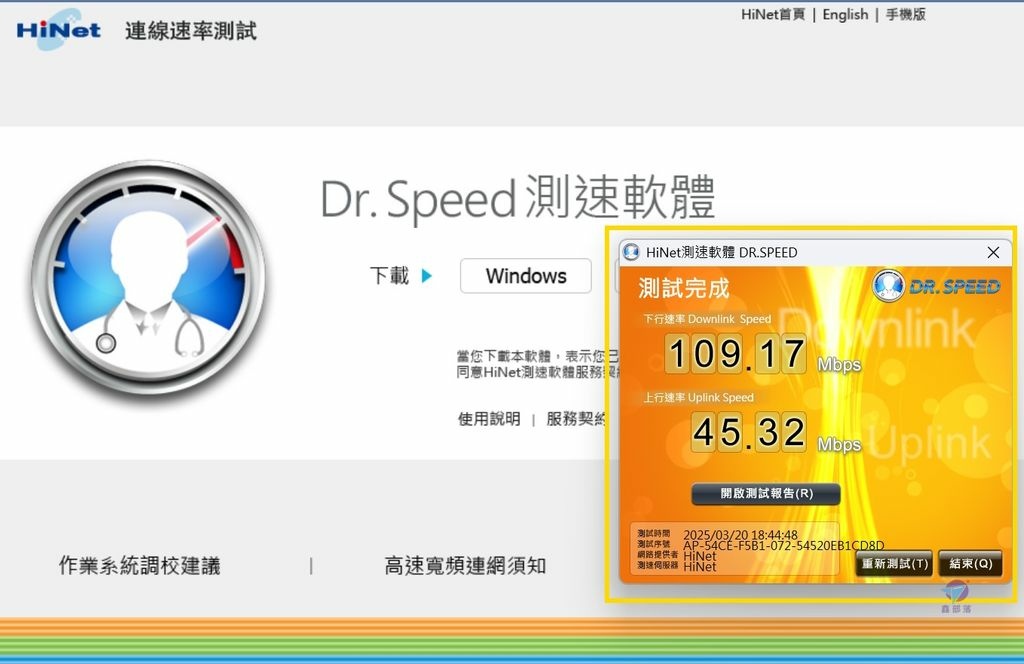The width and height of the screenshot is (1024, 664).
Task: Click the downlink speed value 109.17
Action: pyautogui.click(x=735, y=354)
